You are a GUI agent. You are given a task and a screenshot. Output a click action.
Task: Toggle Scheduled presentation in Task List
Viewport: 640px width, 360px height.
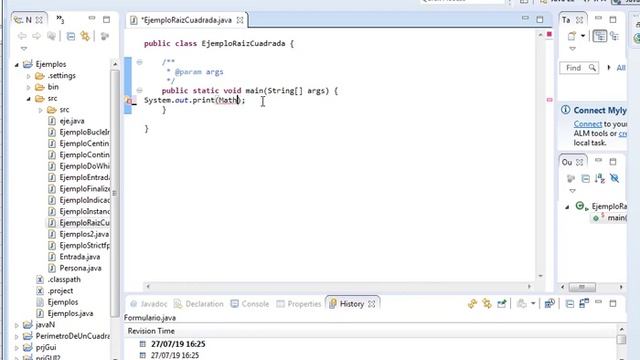tap(615, 36)
